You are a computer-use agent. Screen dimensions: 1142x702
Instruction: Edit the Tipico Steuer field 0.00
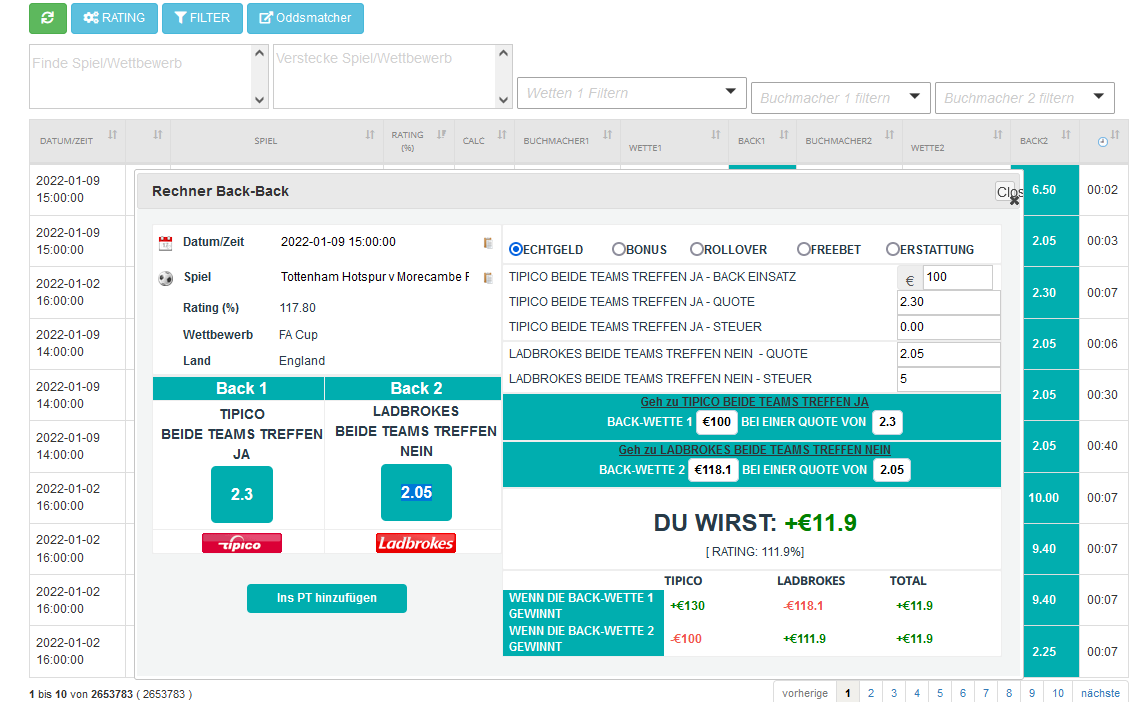click(x=948, y=328)
